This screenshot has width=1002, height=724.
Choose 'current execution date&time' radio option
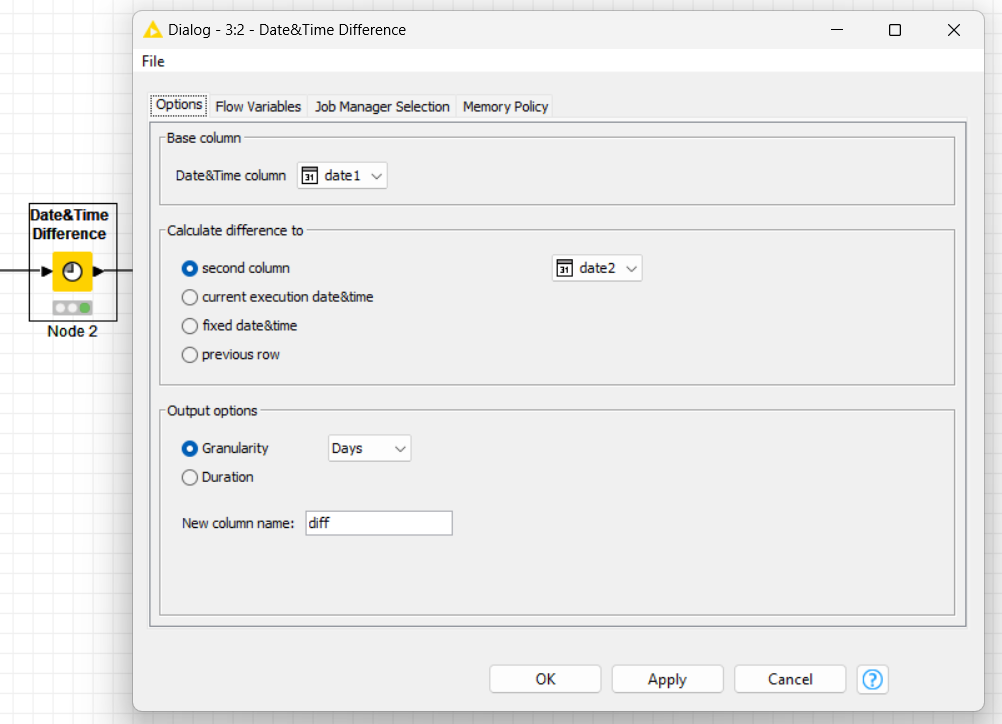tap(189, 297)
